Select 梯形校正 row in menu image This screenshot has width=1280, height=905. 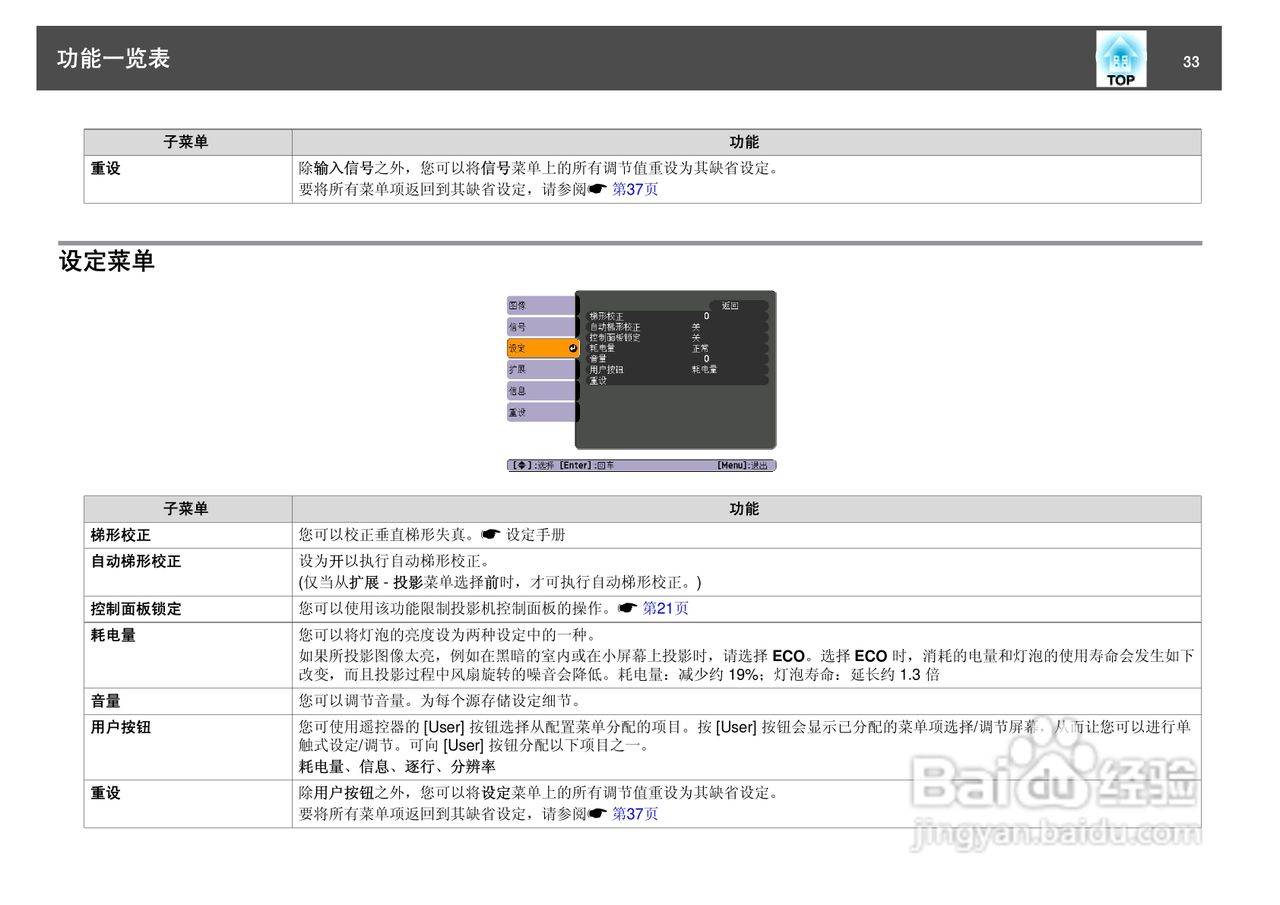click(675, 316)
